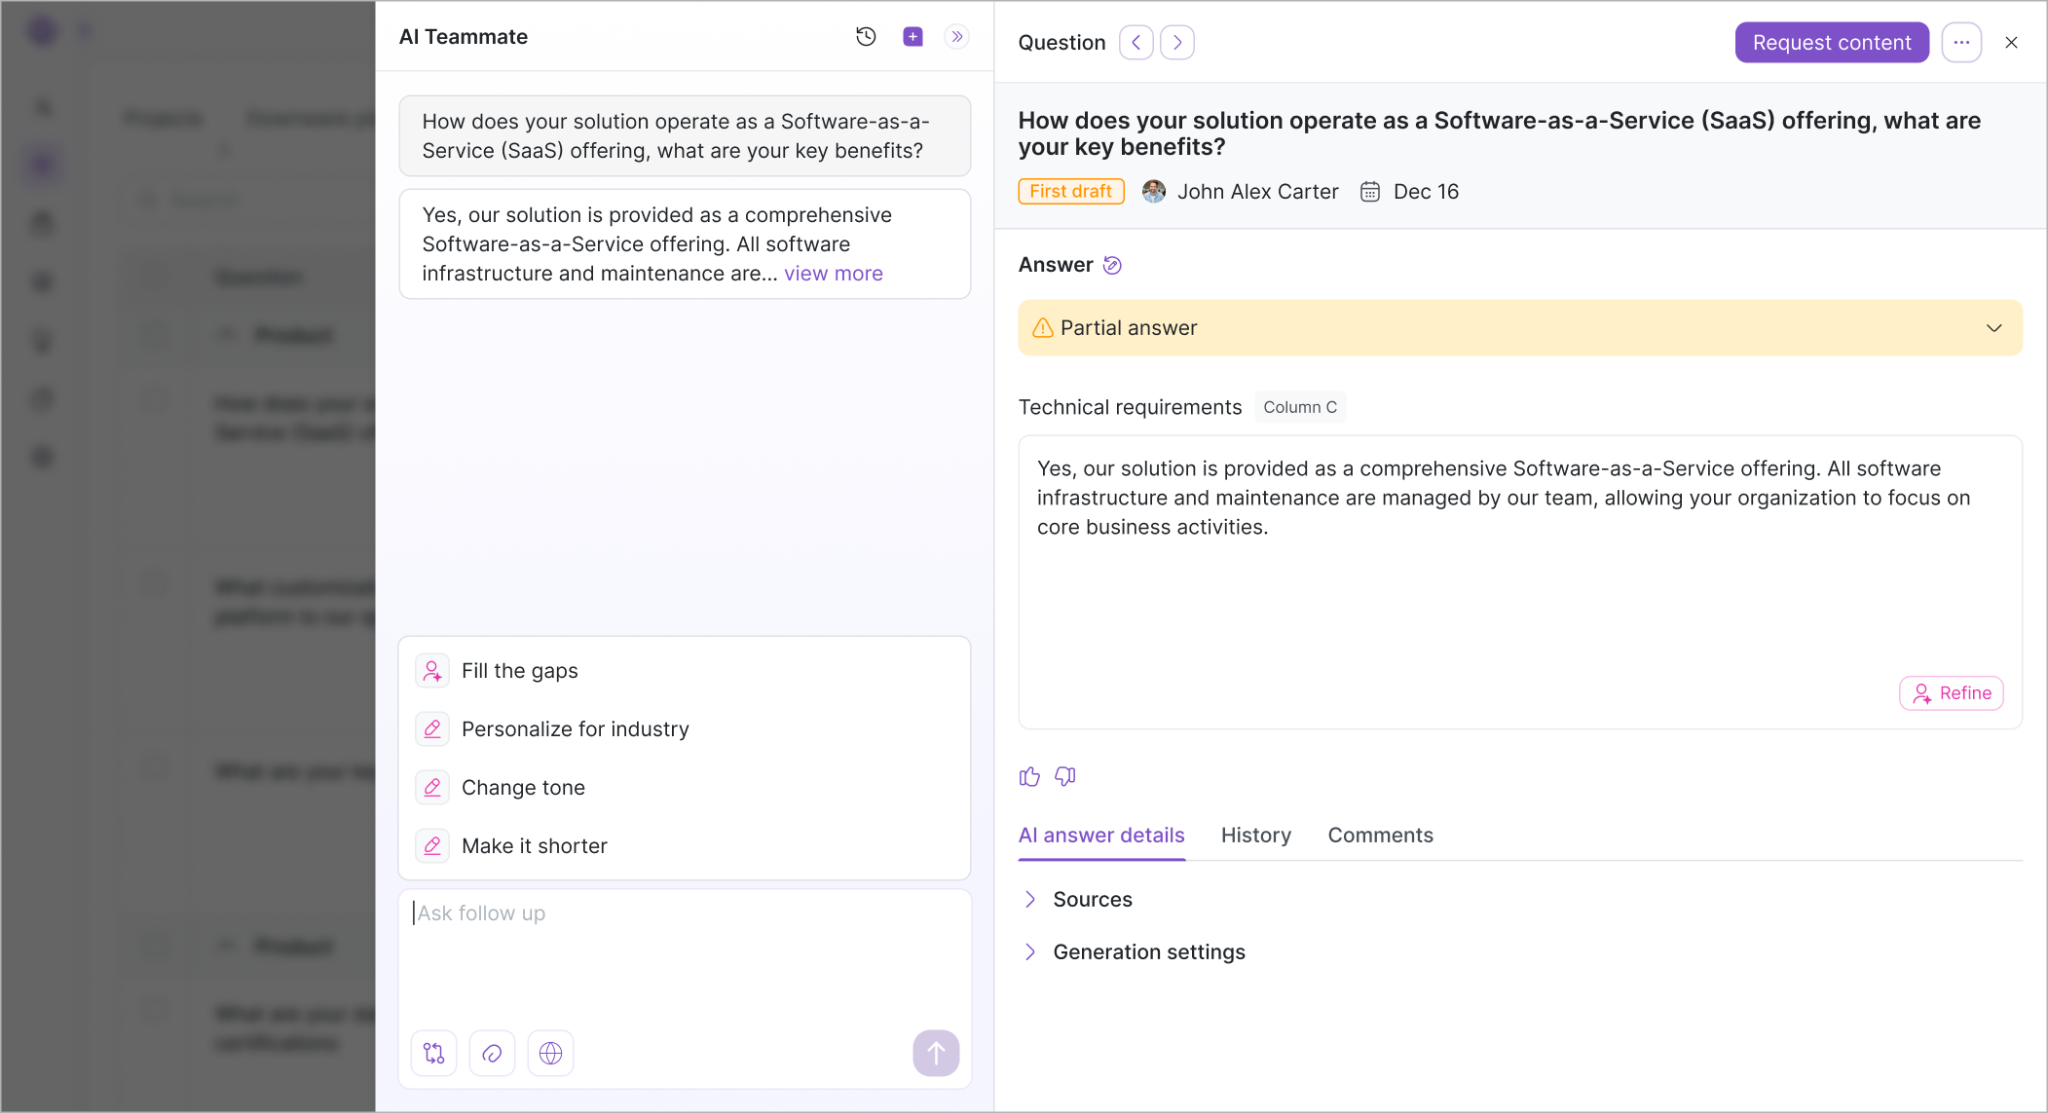The image size is (2048, 1113).
Task: Click the globe web search icon
Action: tap(551, 1053)
